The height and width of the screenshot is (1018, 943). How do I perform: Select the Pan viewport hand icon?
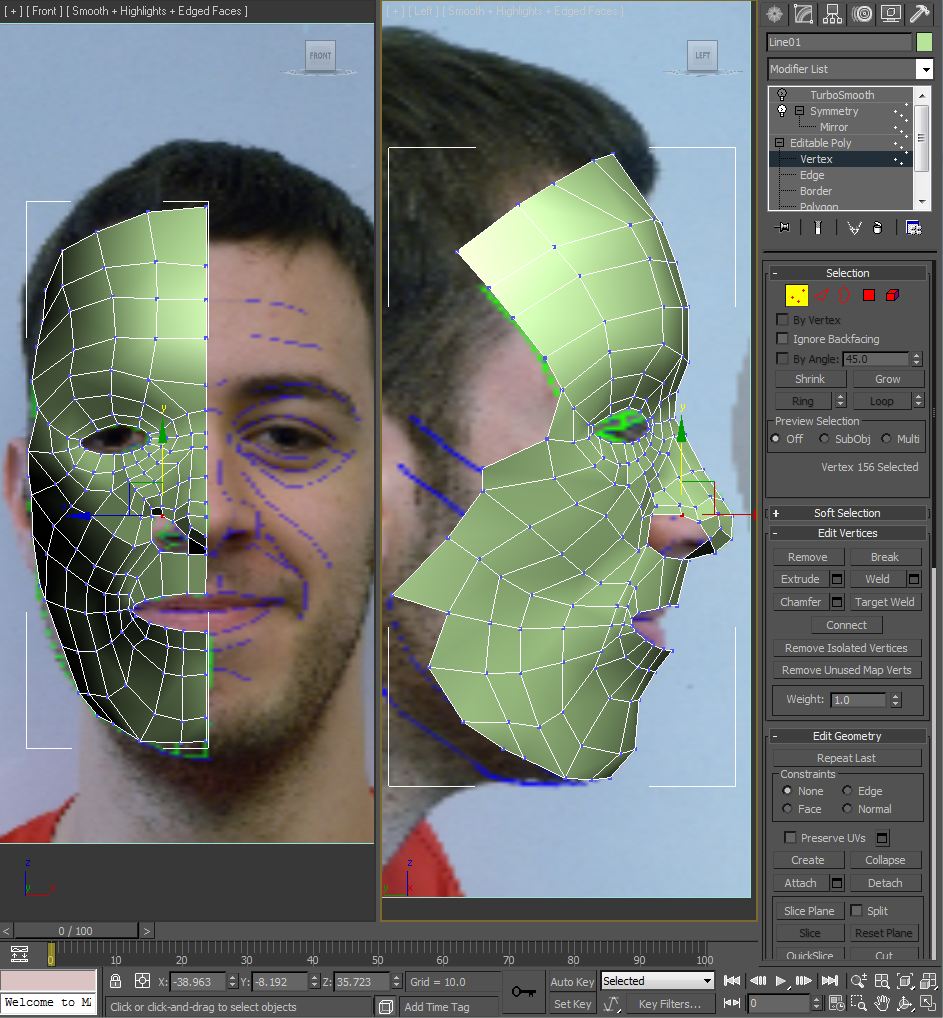884,1001
